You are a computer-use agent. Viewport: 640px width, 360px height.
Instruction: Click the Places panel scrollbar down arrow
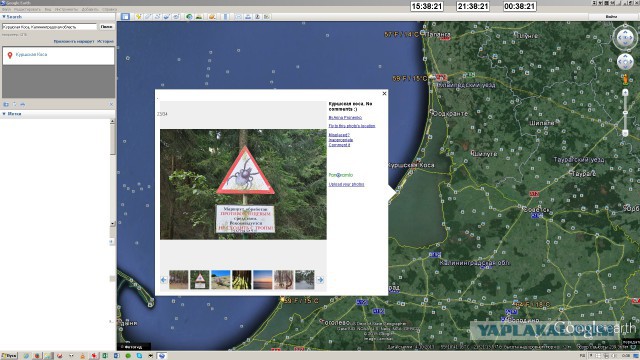coord(112,224)
